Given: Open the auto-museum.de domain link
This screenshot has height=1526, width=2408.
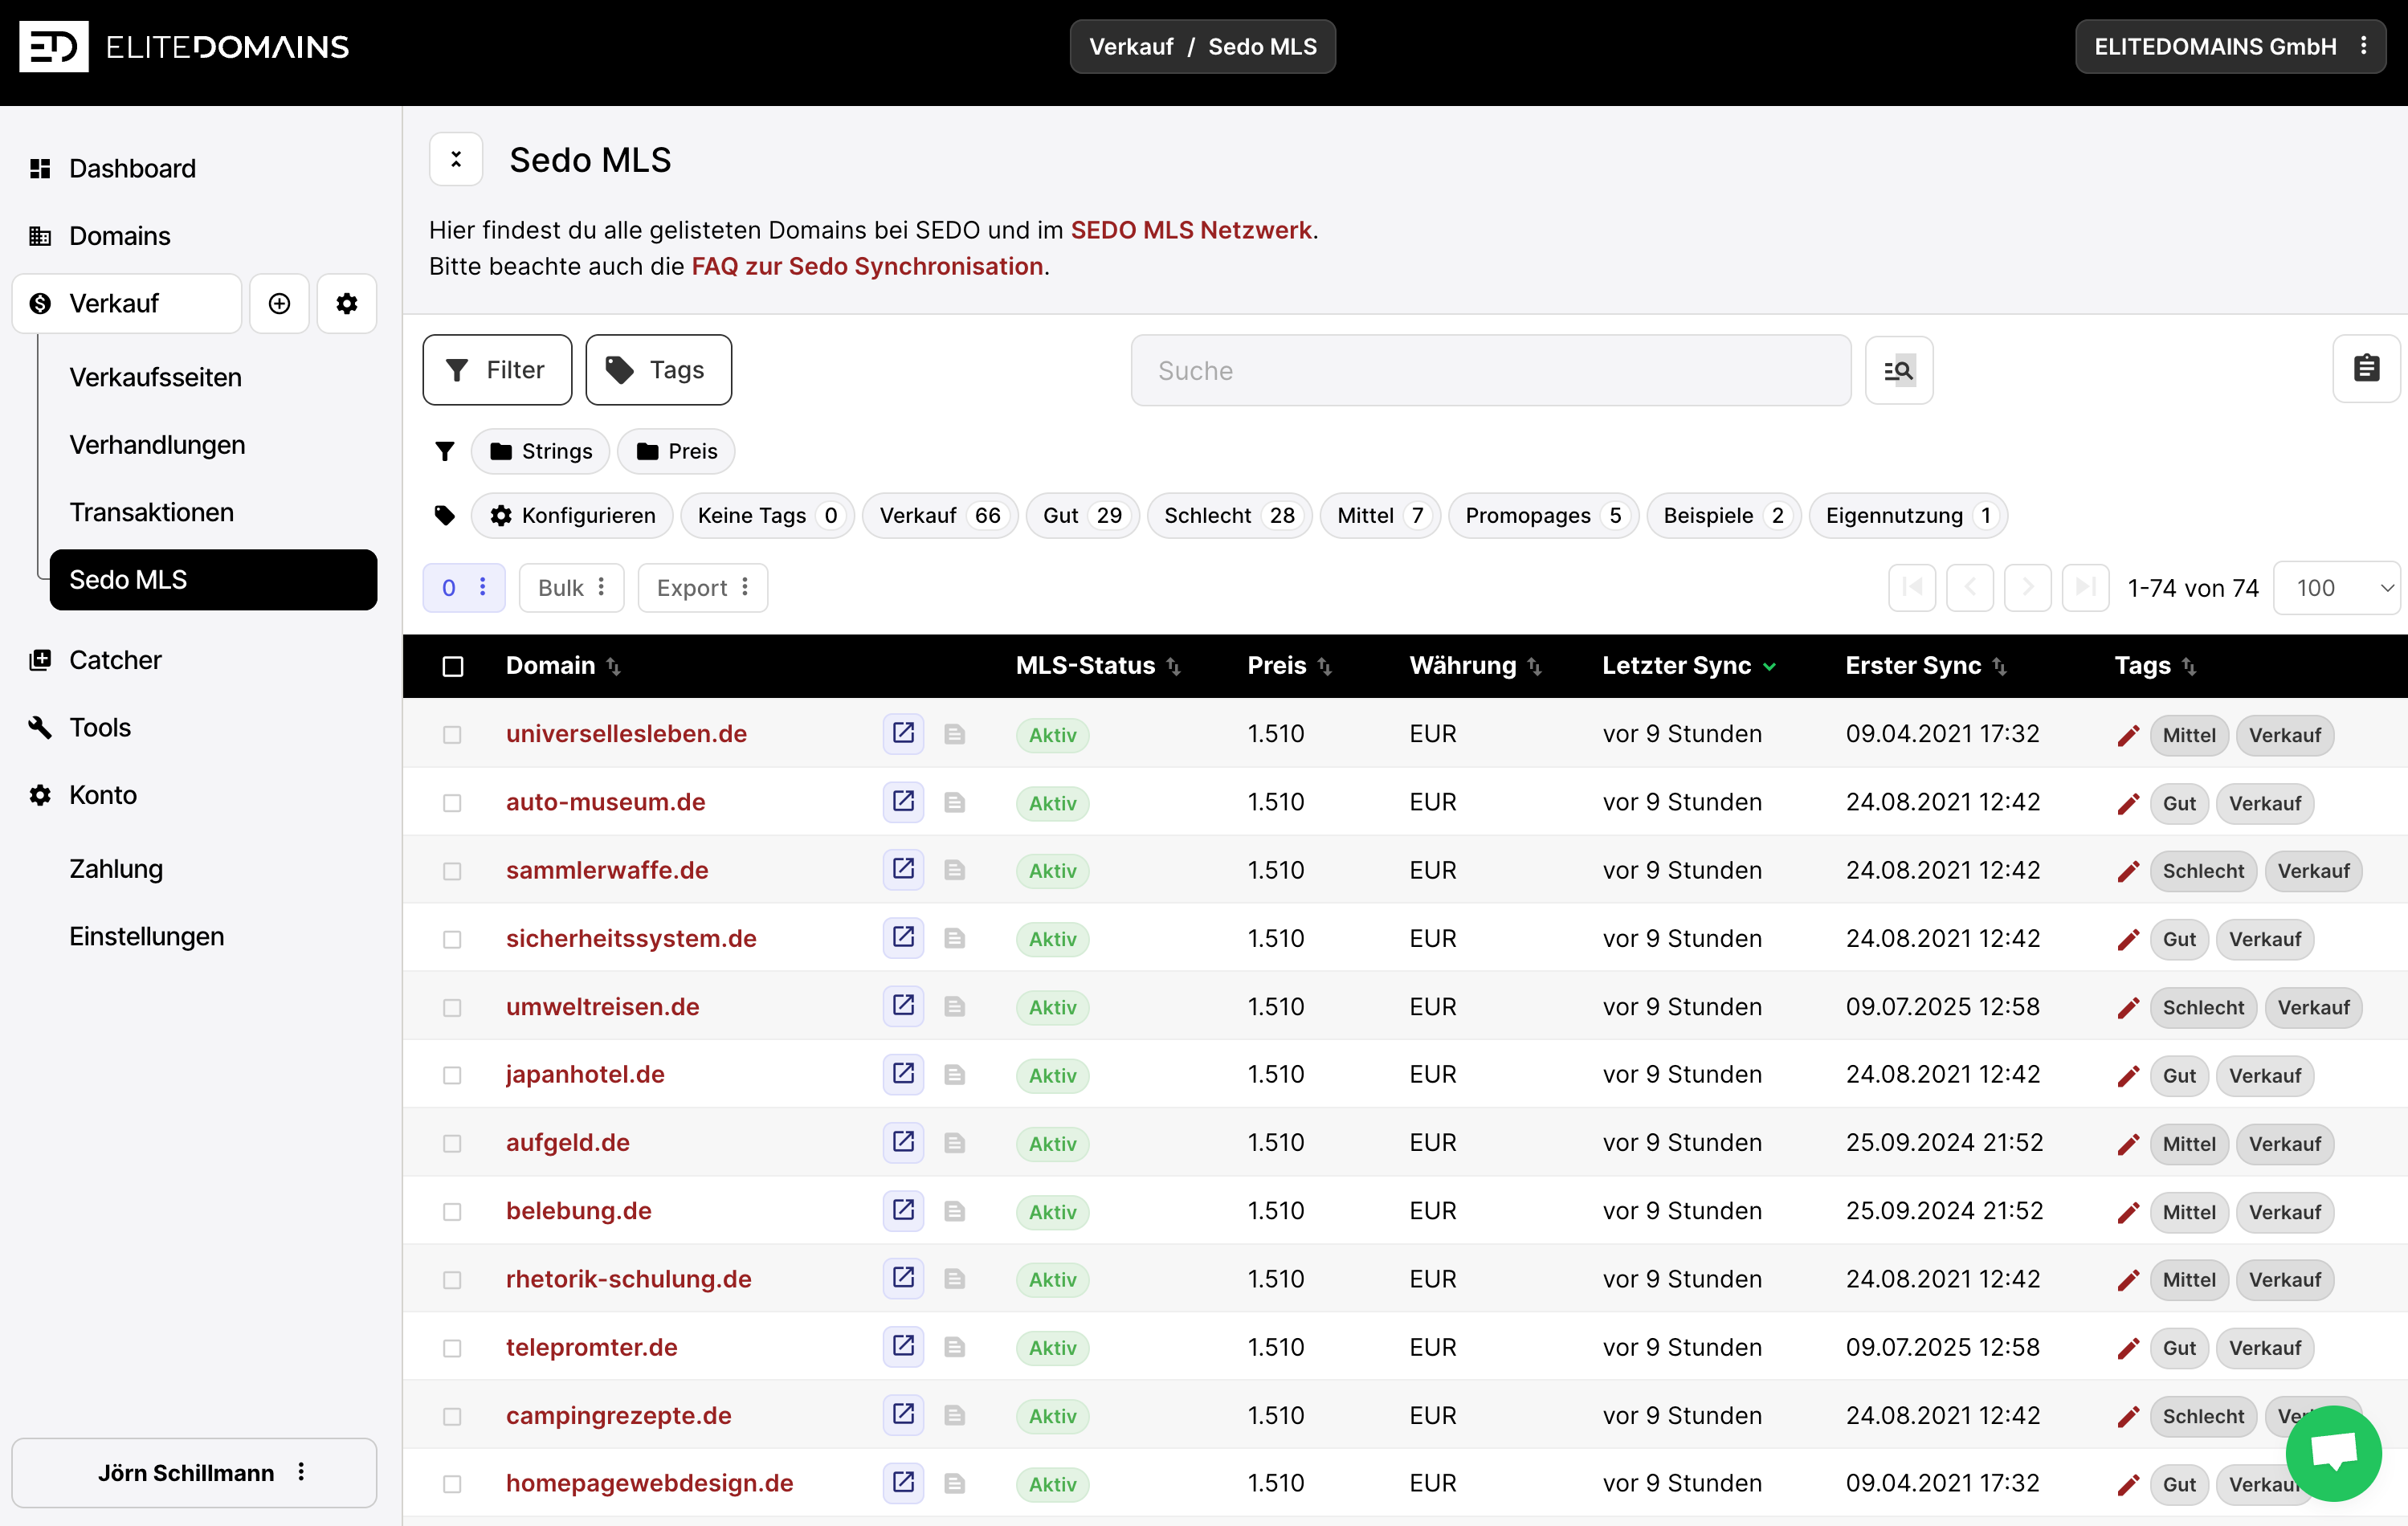Looking at the screenshot, I should (x=606, y=802).
